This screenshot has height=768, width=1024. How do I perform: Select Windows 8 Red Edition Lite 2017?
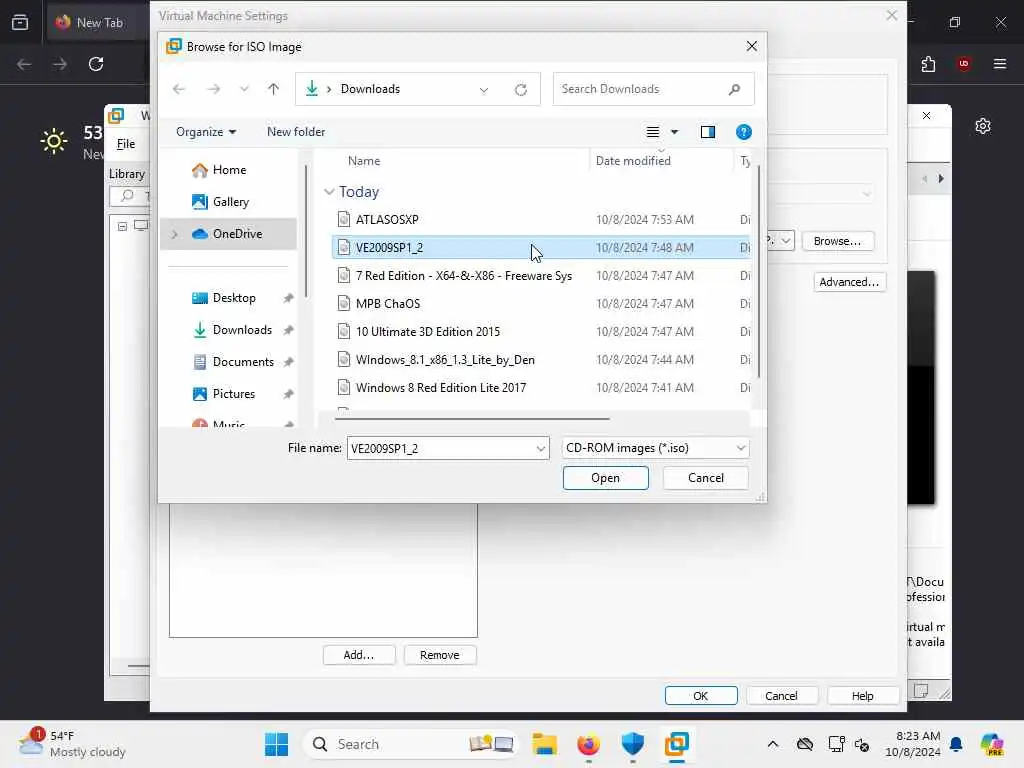(x=541, y=389)
